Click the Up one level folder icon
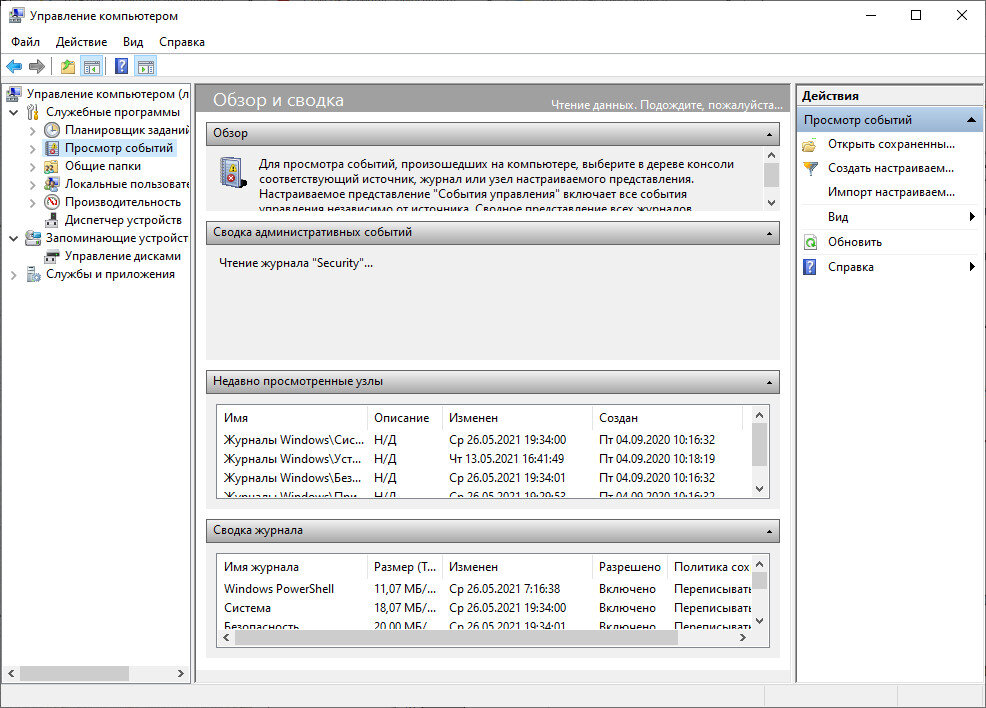Screen dimensions: 986x708 click(68, 66)
